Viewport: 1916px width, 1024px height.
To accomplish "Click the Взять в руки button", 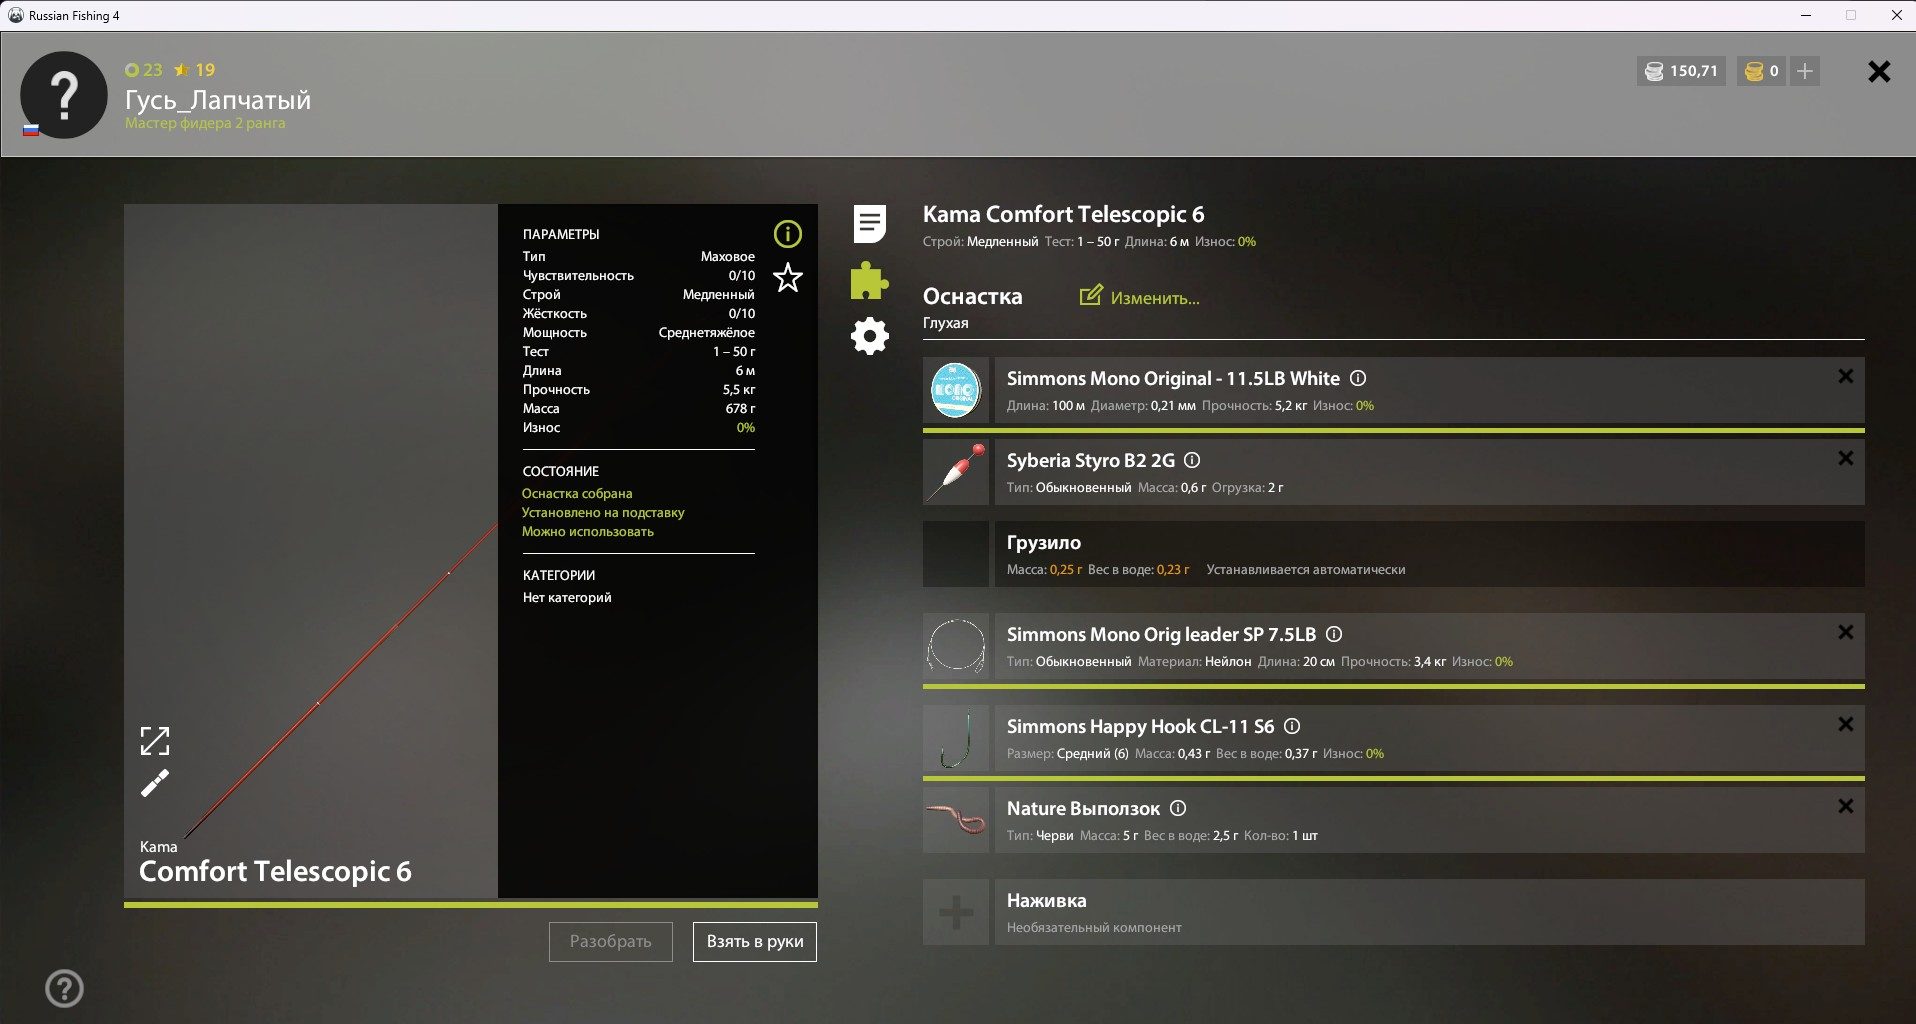I will 755,942.
